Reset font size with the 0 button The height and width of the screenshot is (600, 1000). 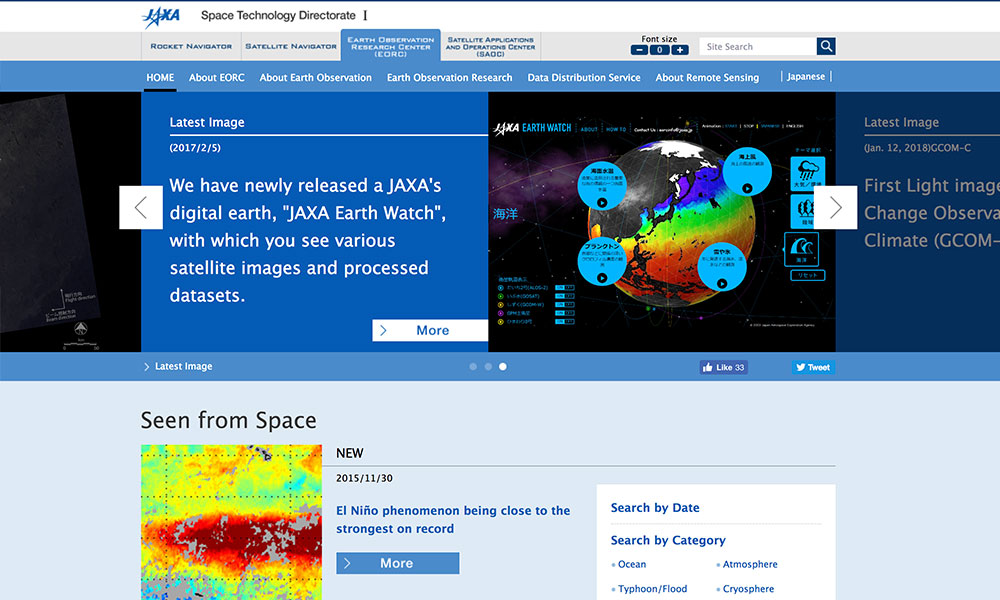click(x=659, y=50)
